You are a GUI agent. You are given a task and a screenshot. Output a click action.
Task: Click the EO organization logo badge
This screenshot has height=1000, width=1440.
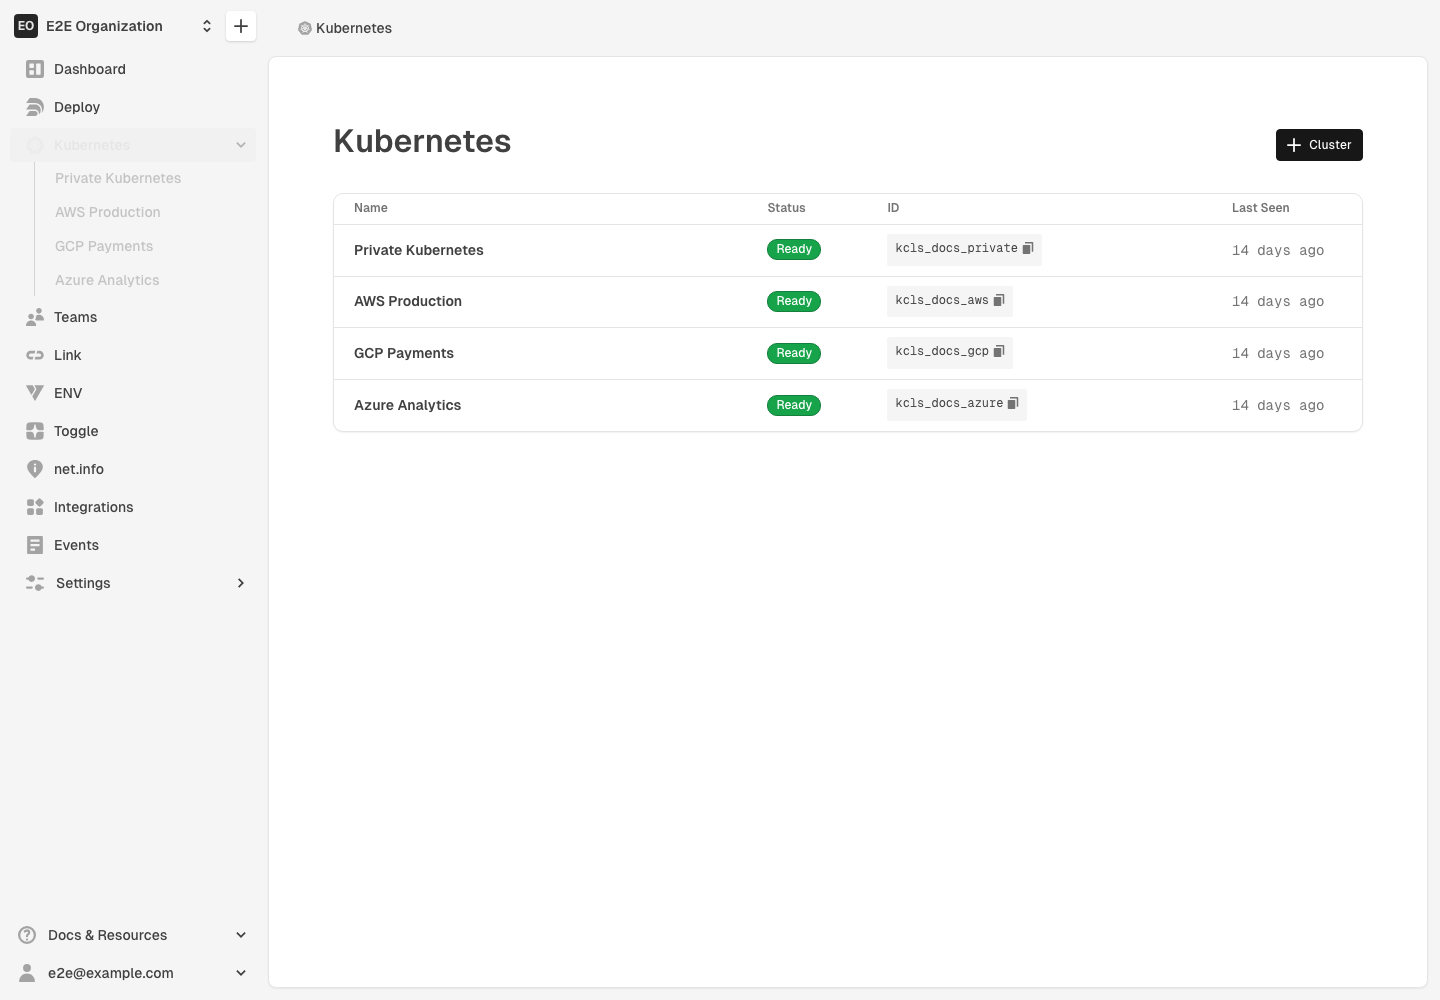tap(26, 26)
